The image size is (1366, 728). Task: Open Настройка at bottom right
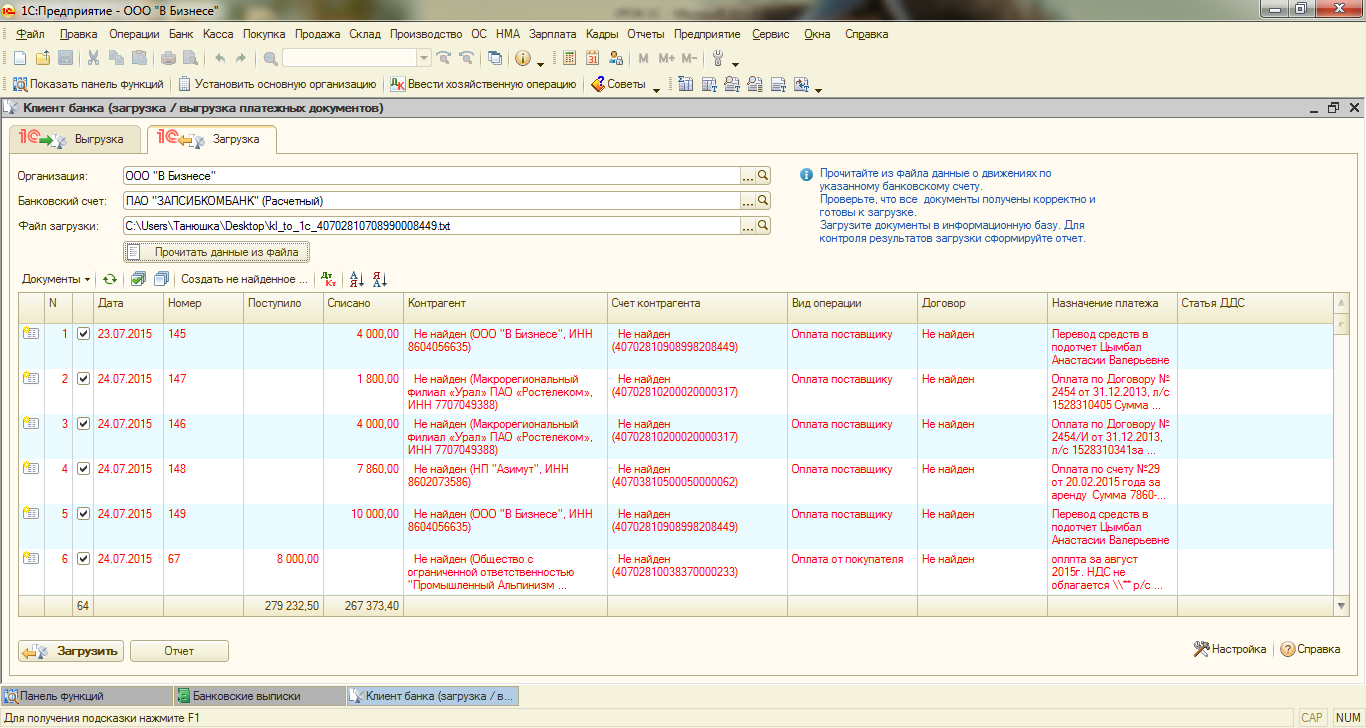[x=1230, y=649]
